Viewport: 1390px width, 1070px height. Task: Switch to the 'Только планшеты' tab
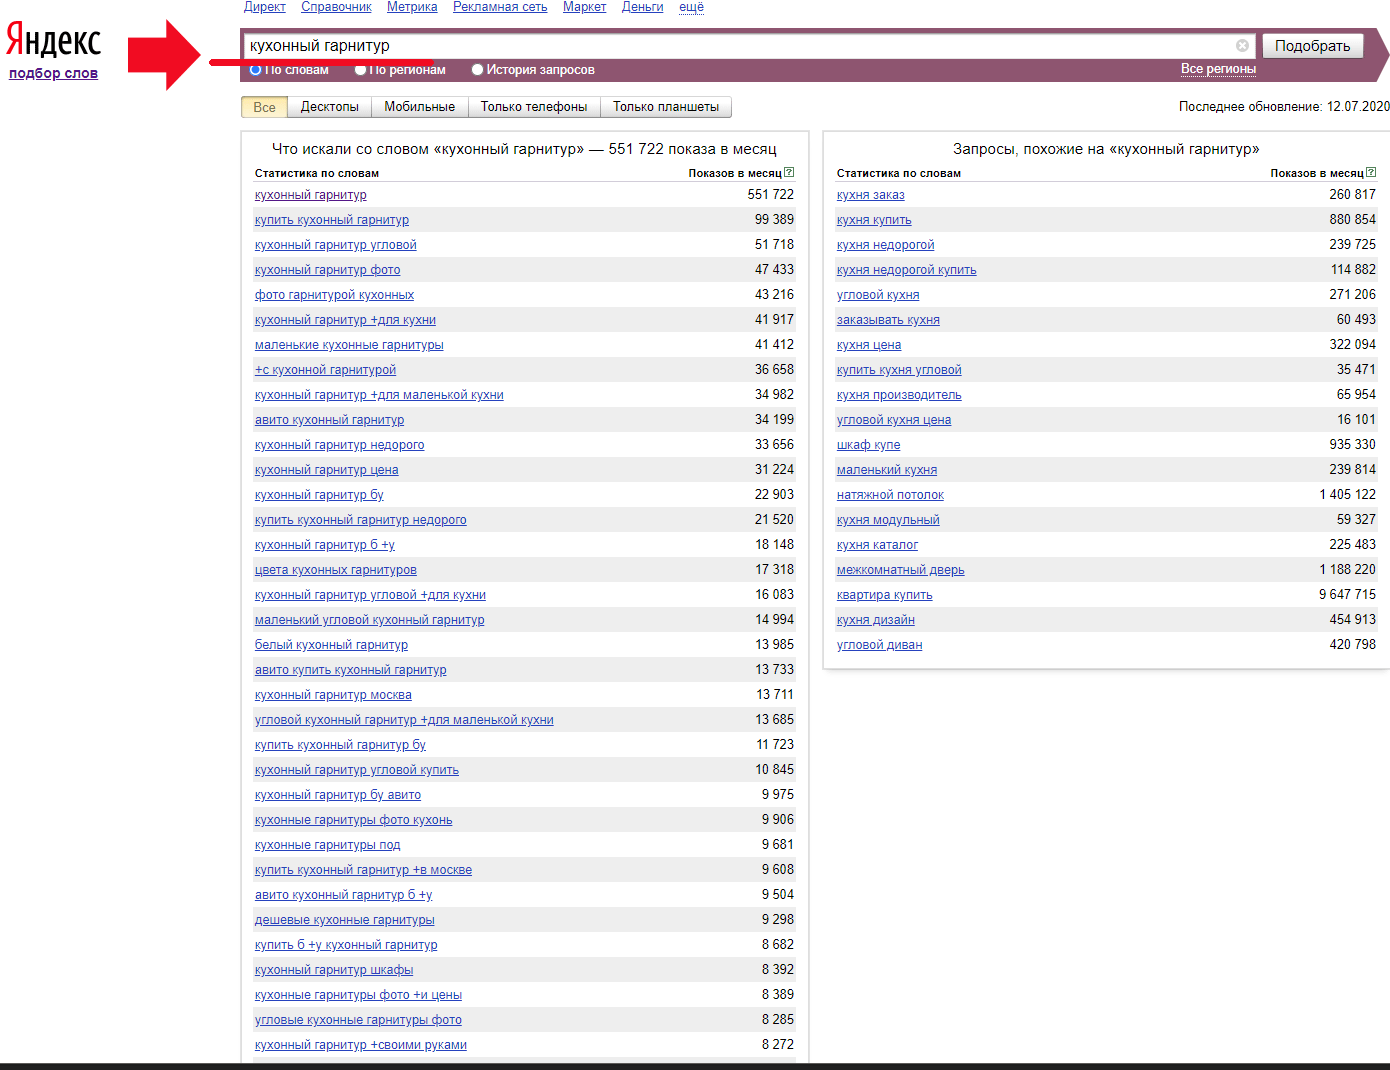666,107
